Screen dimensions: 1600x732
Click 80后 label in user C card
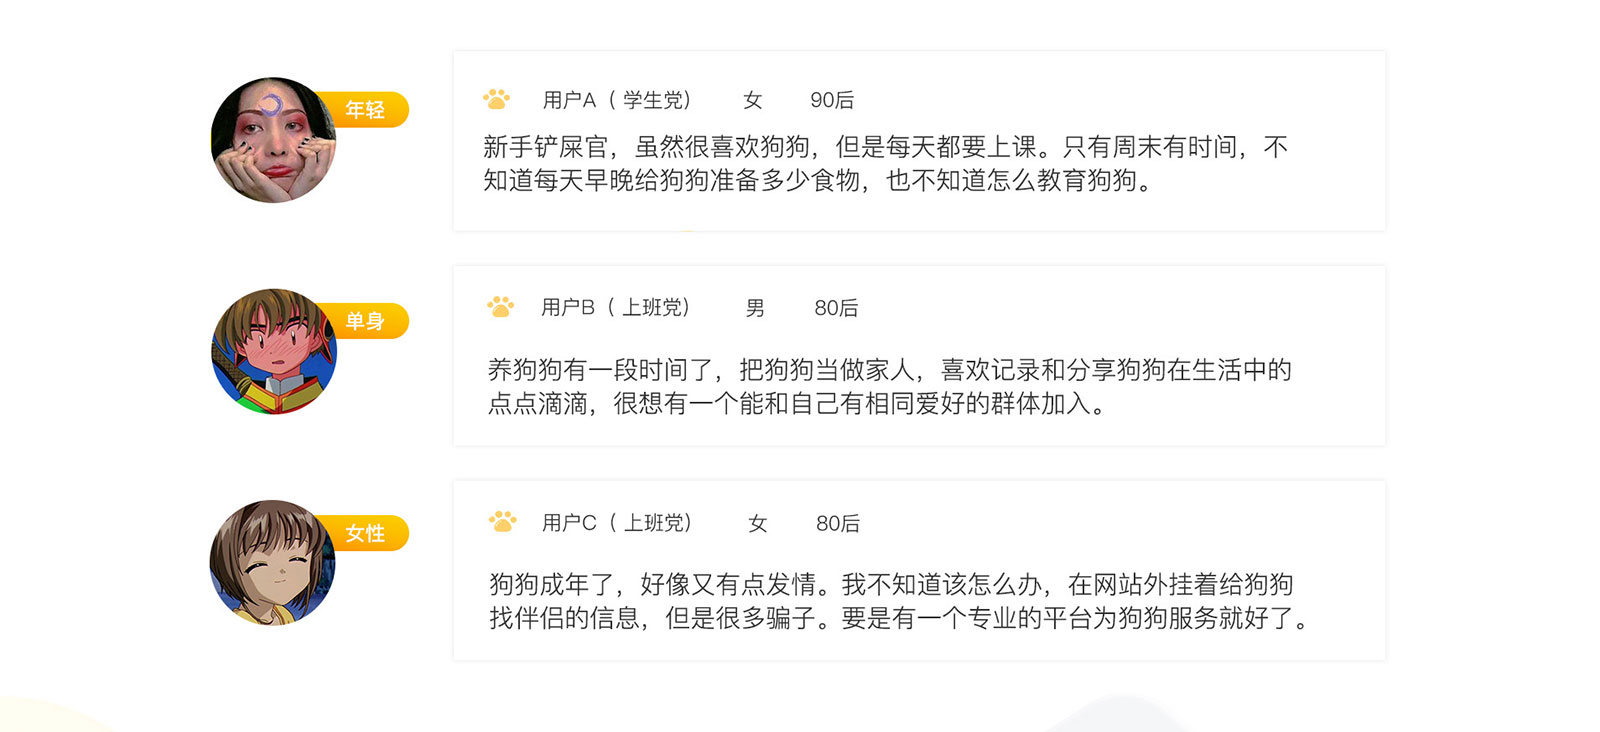pyautogui.click(x=838, y=523)
